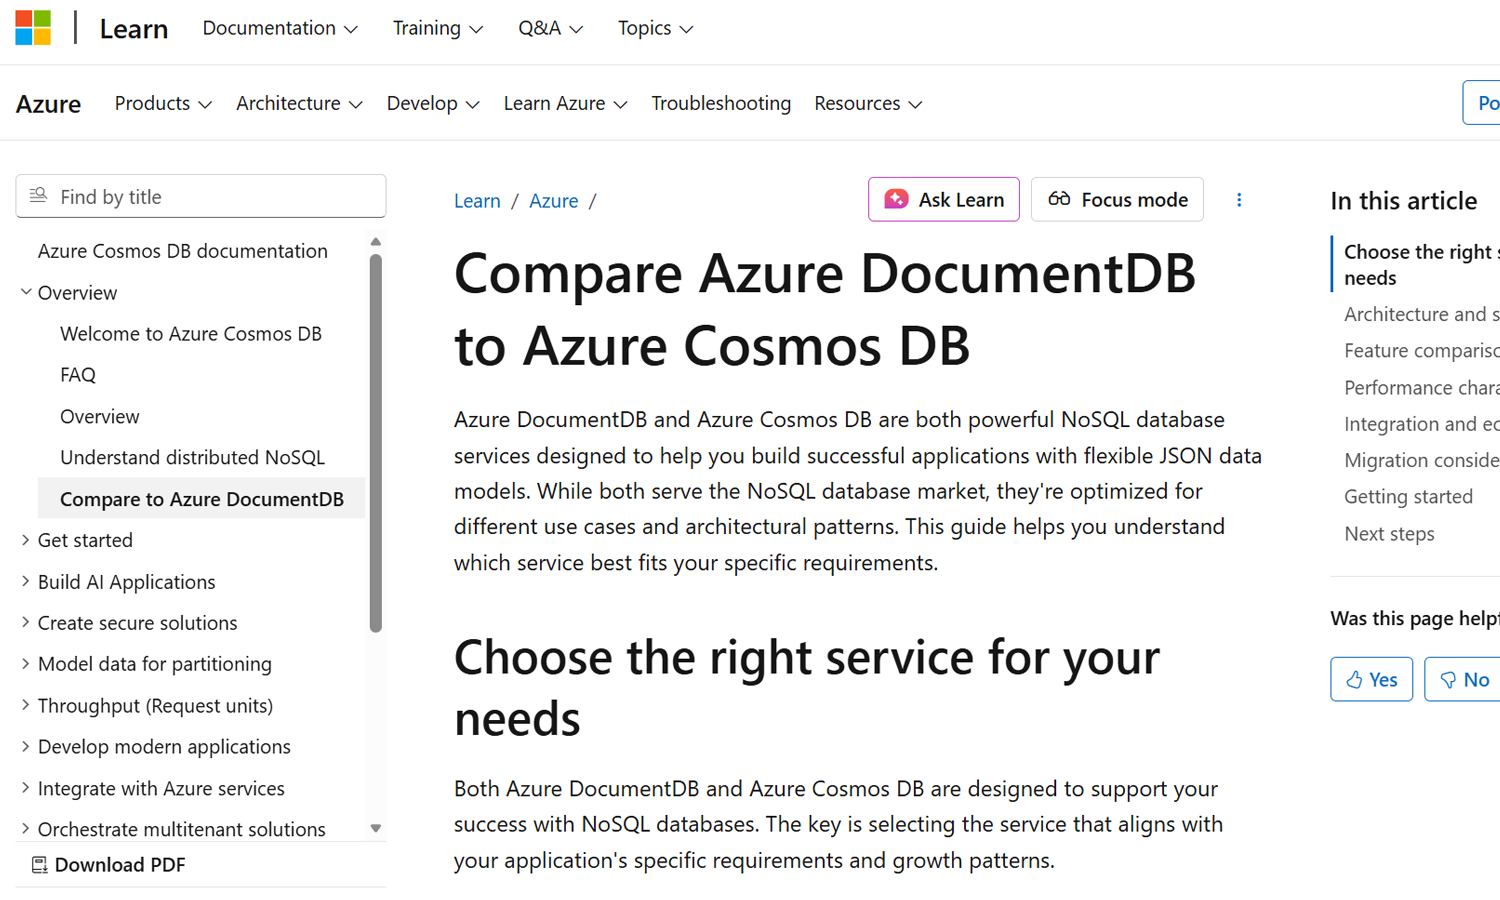This screenshot has height=900, width=1500.
Task: Select Troubleshooting in the Azure nav
Action: (x=720, y=103)
